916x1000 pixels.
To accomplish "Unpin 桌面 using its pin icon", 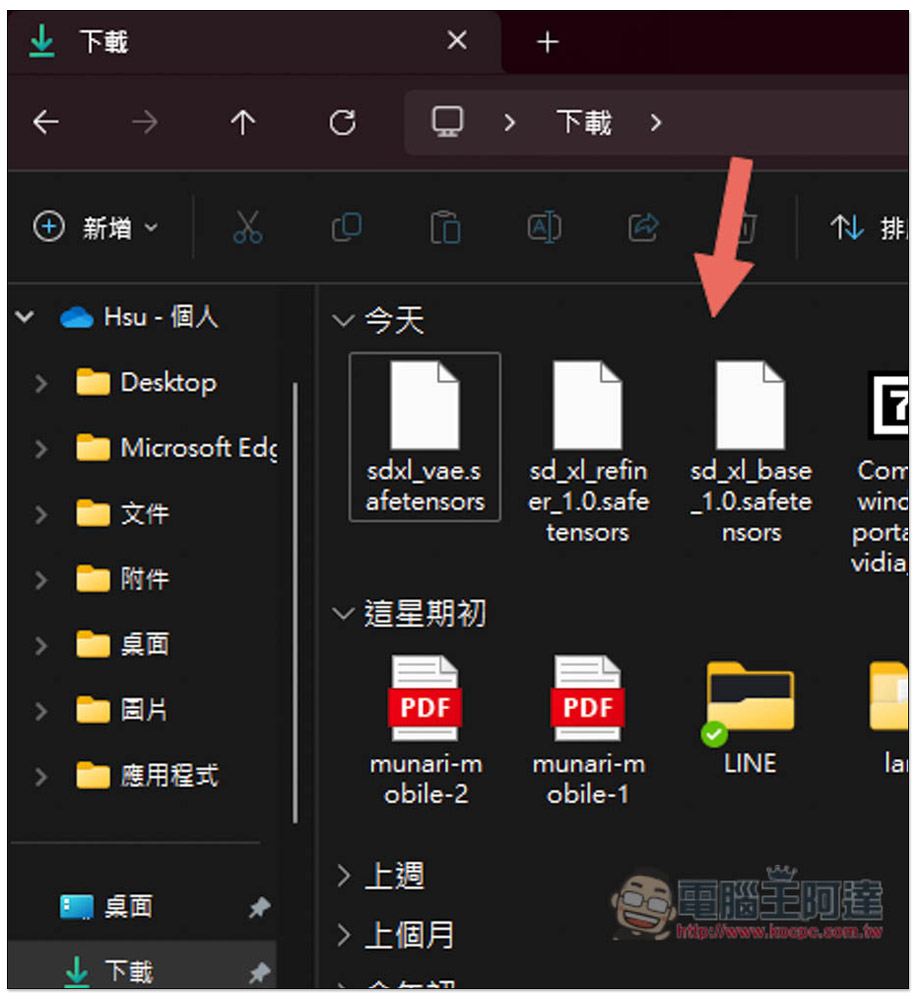I will pos(259,907).
